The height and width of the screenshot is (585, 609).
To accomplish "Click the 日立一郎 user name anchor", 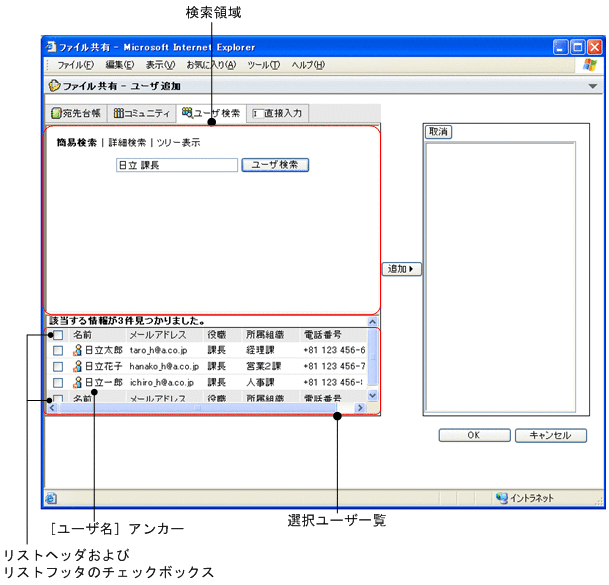I will 104,383.
